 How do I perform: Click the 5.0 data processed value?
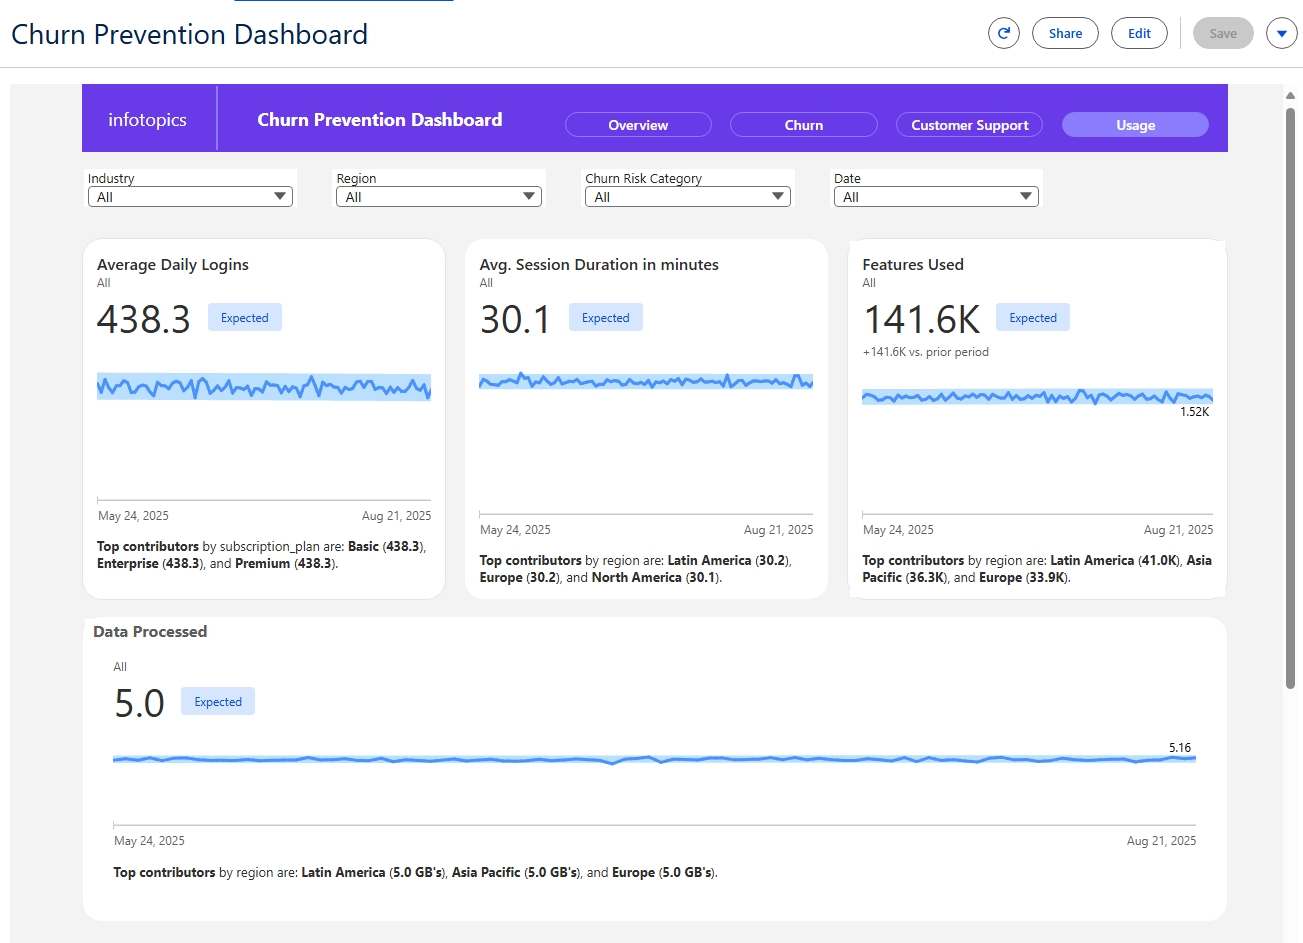pyautogui.click(x=139, y=704)
